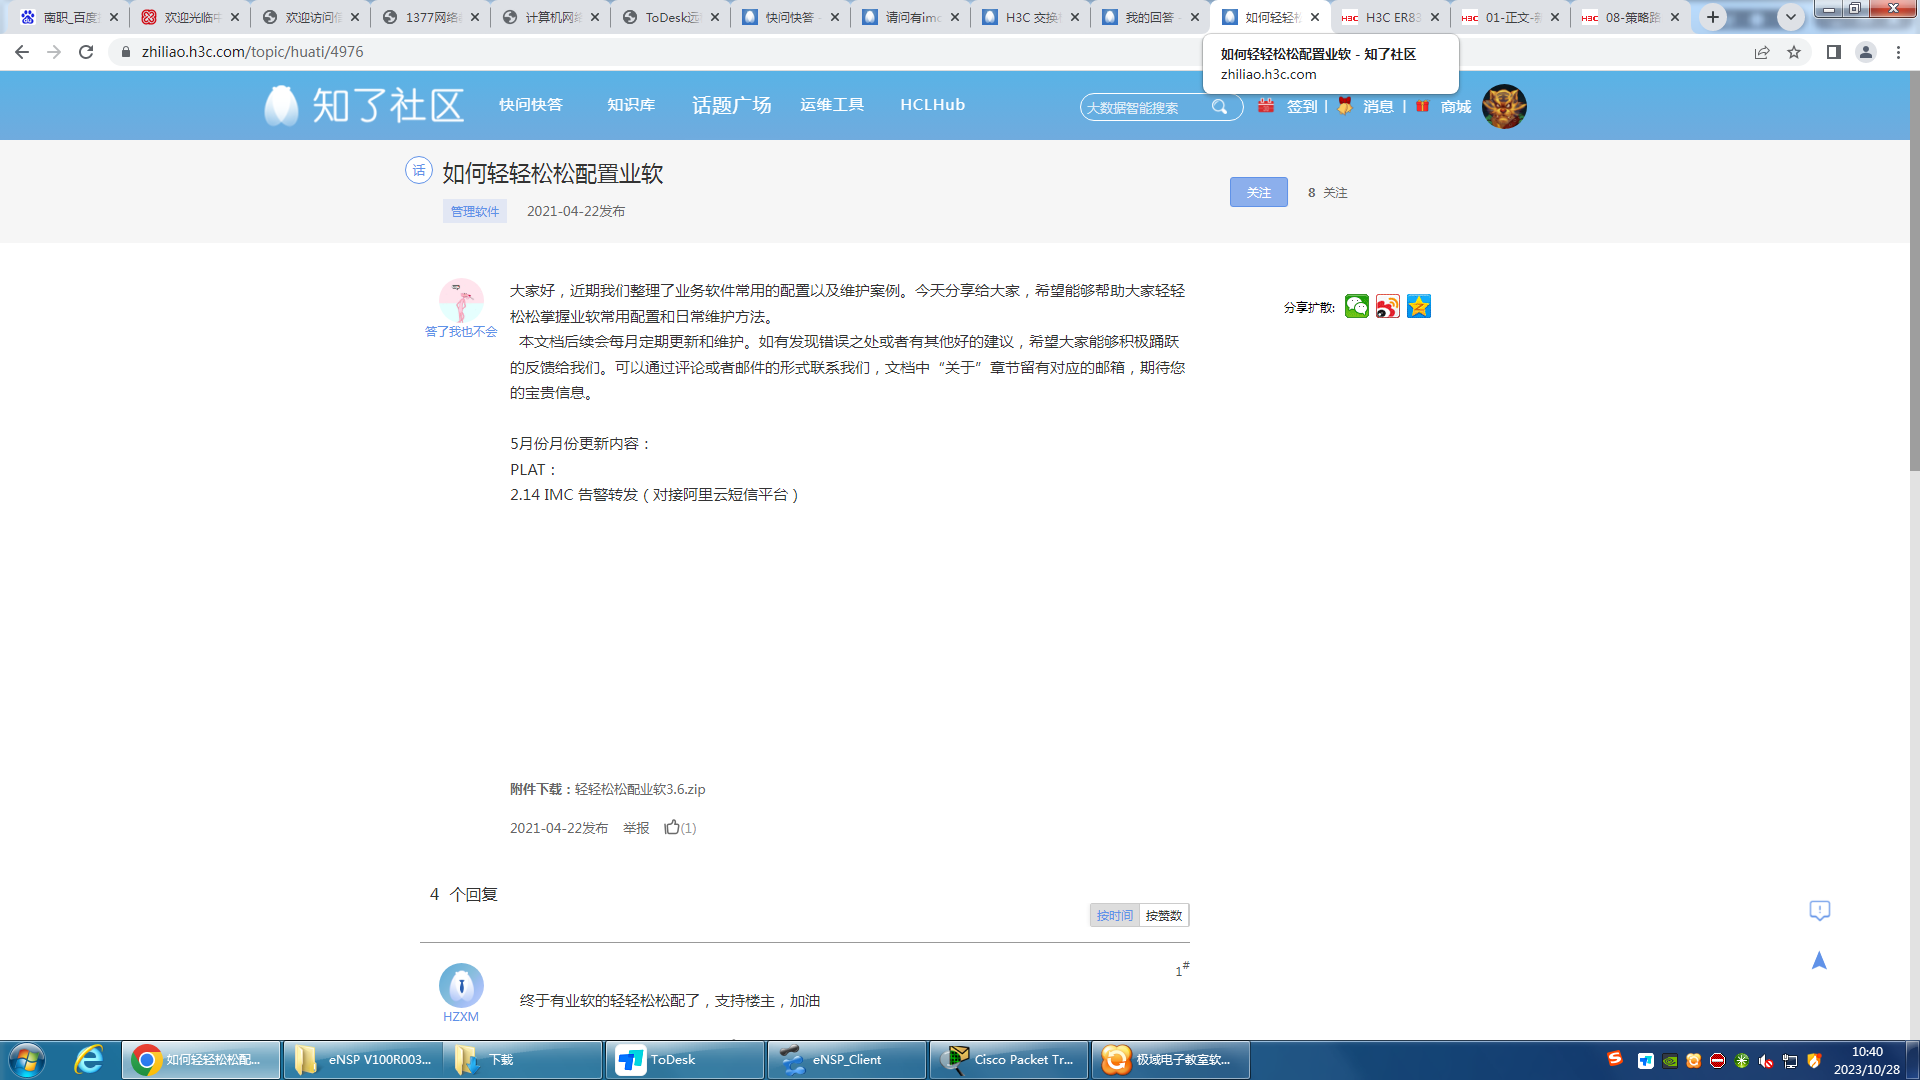
Task: Share to QQ Zone star icon
Action: point(1418,307)
